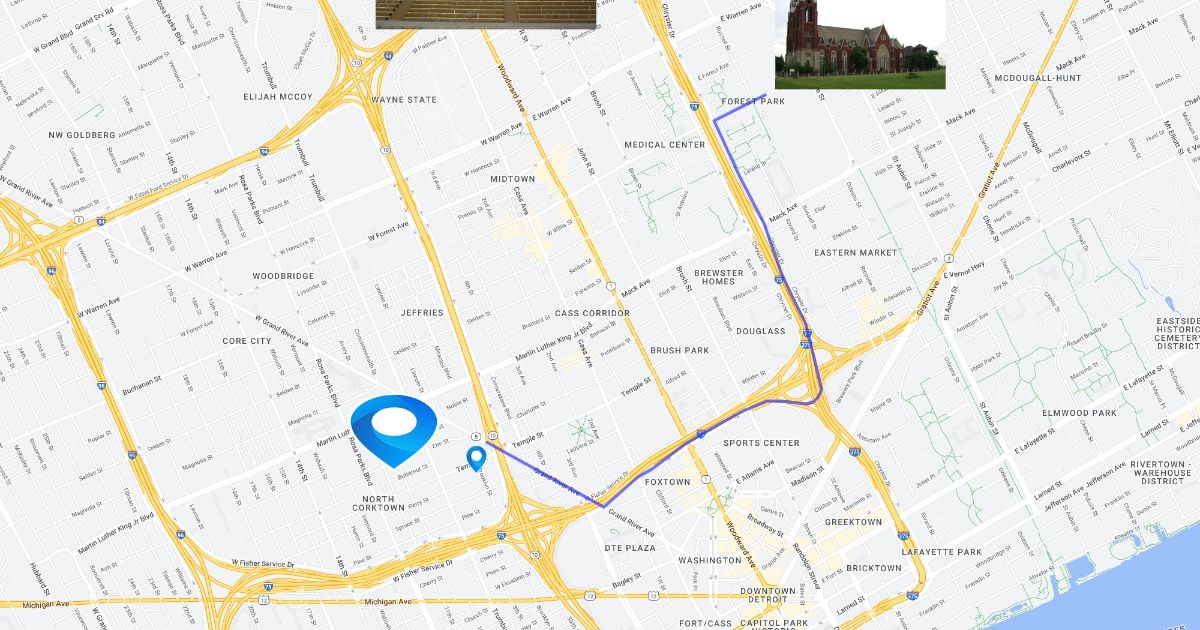Click the Route 1 shield in Foxtown

tap(706, 480)
